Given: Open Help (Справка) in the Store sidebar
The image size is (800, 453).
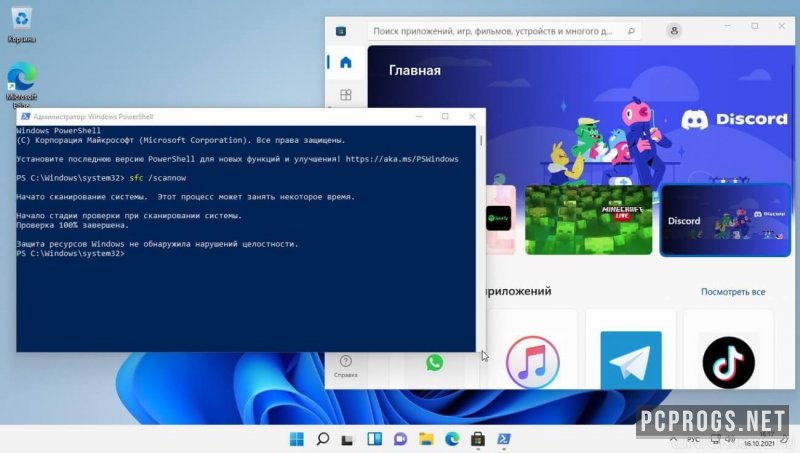Looking at the screenshot, I should click(x=345, y=366).
